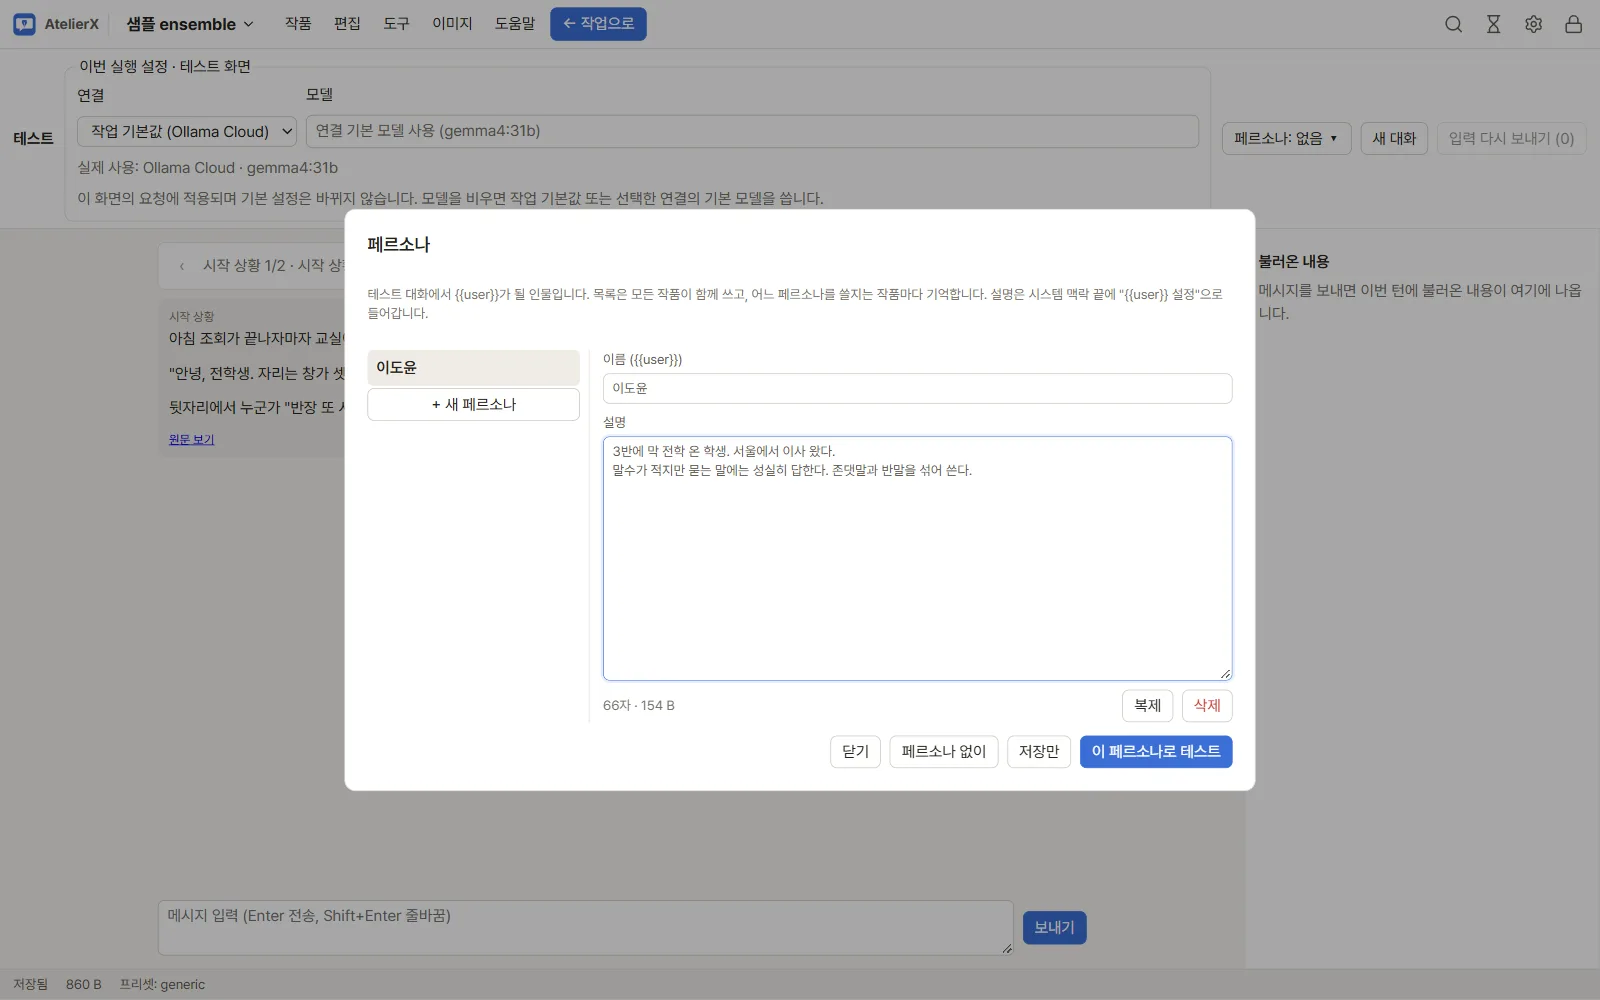Click the 모델 input field
Image resolution: width=1600 pixels, height=1000 pixels.
[x=752, y=131]
